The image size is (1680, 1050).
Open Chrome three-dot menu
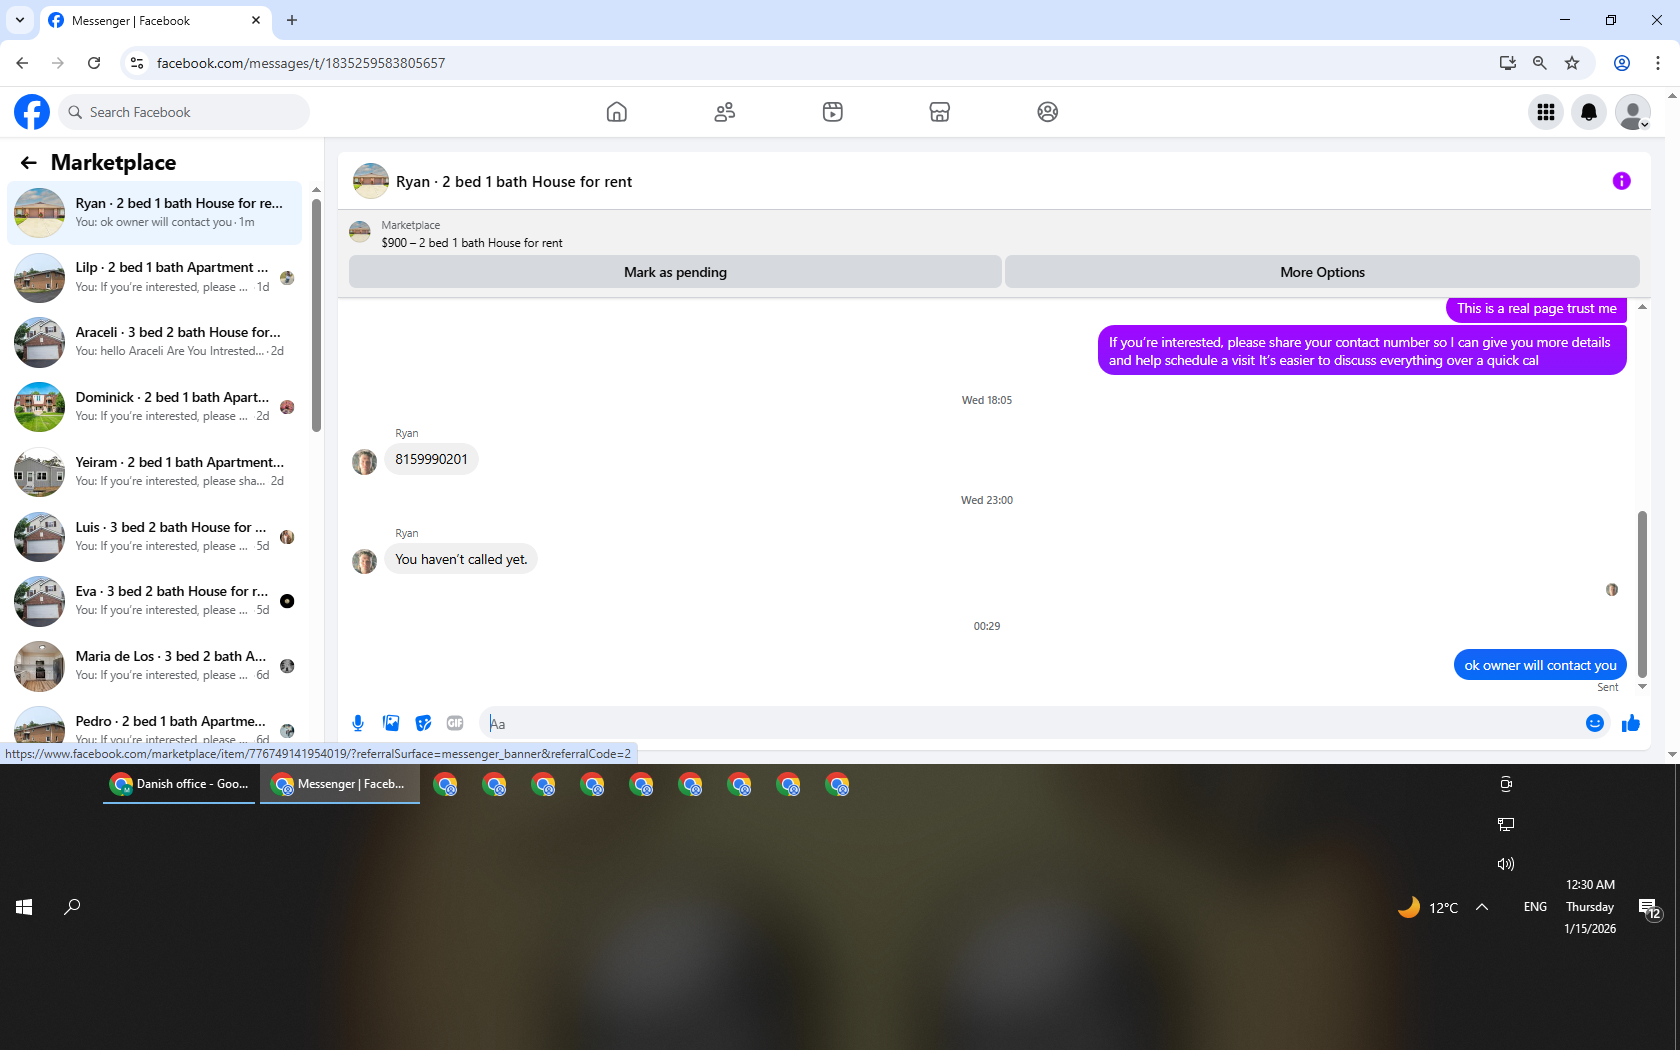pyautogui.click(x=1658, y=63)
